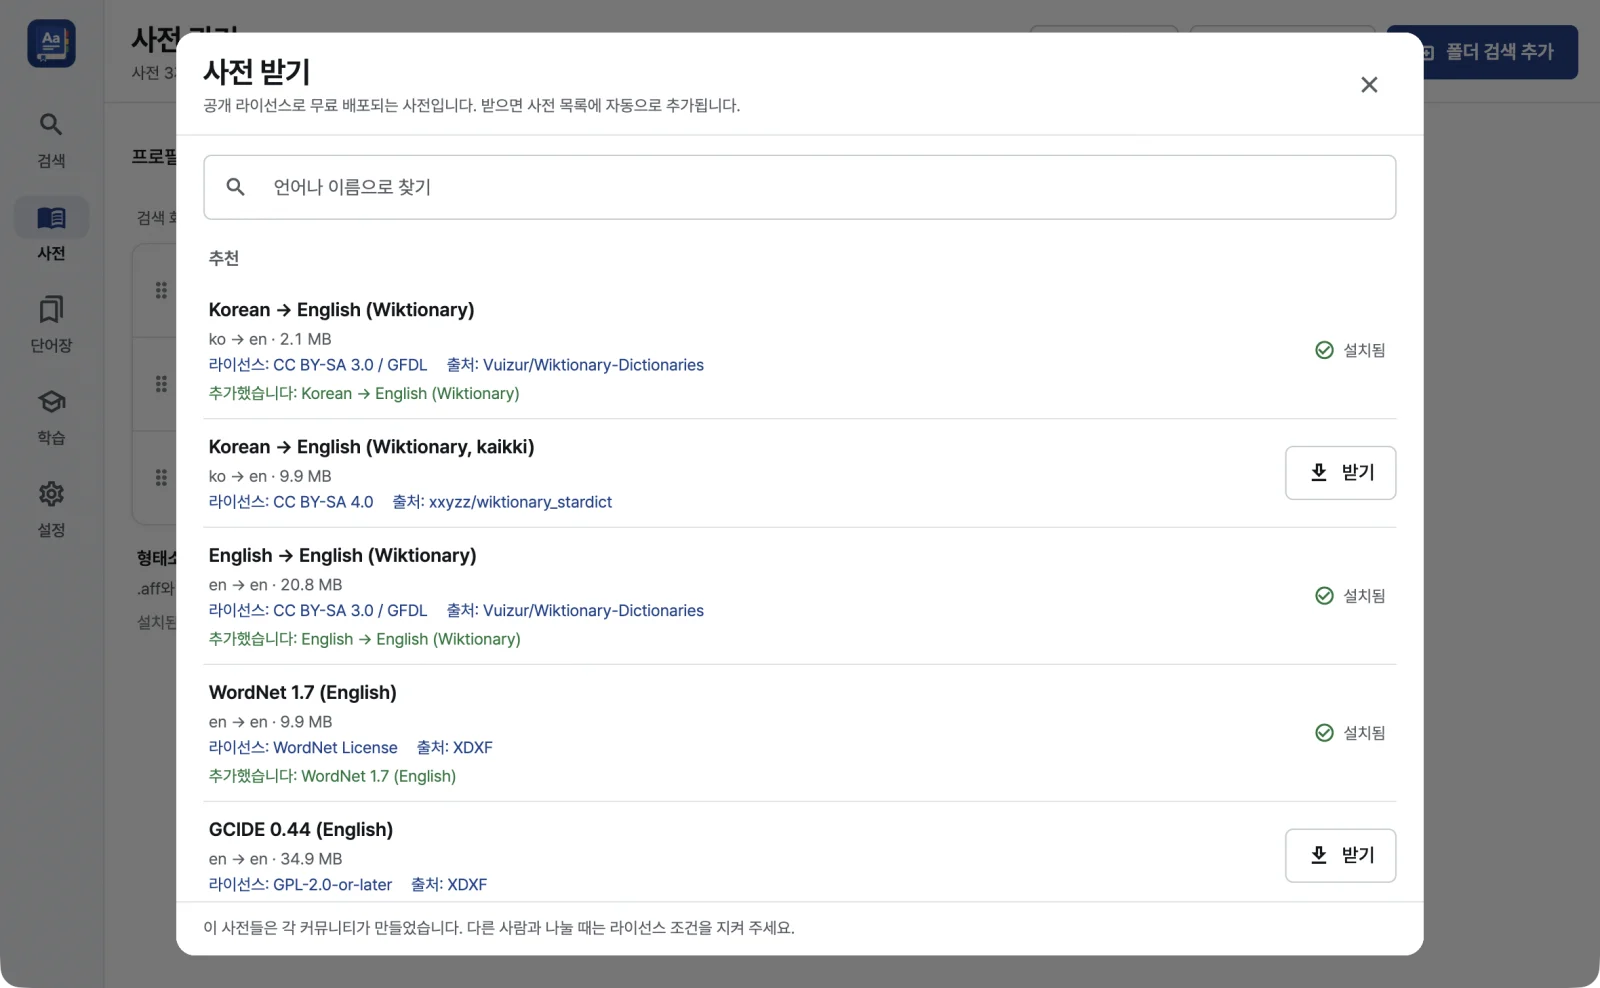This screenshot has width=1600, height=988.
Task: Open the XDXF source link for WordNet
Action: [x=455, y=748]
